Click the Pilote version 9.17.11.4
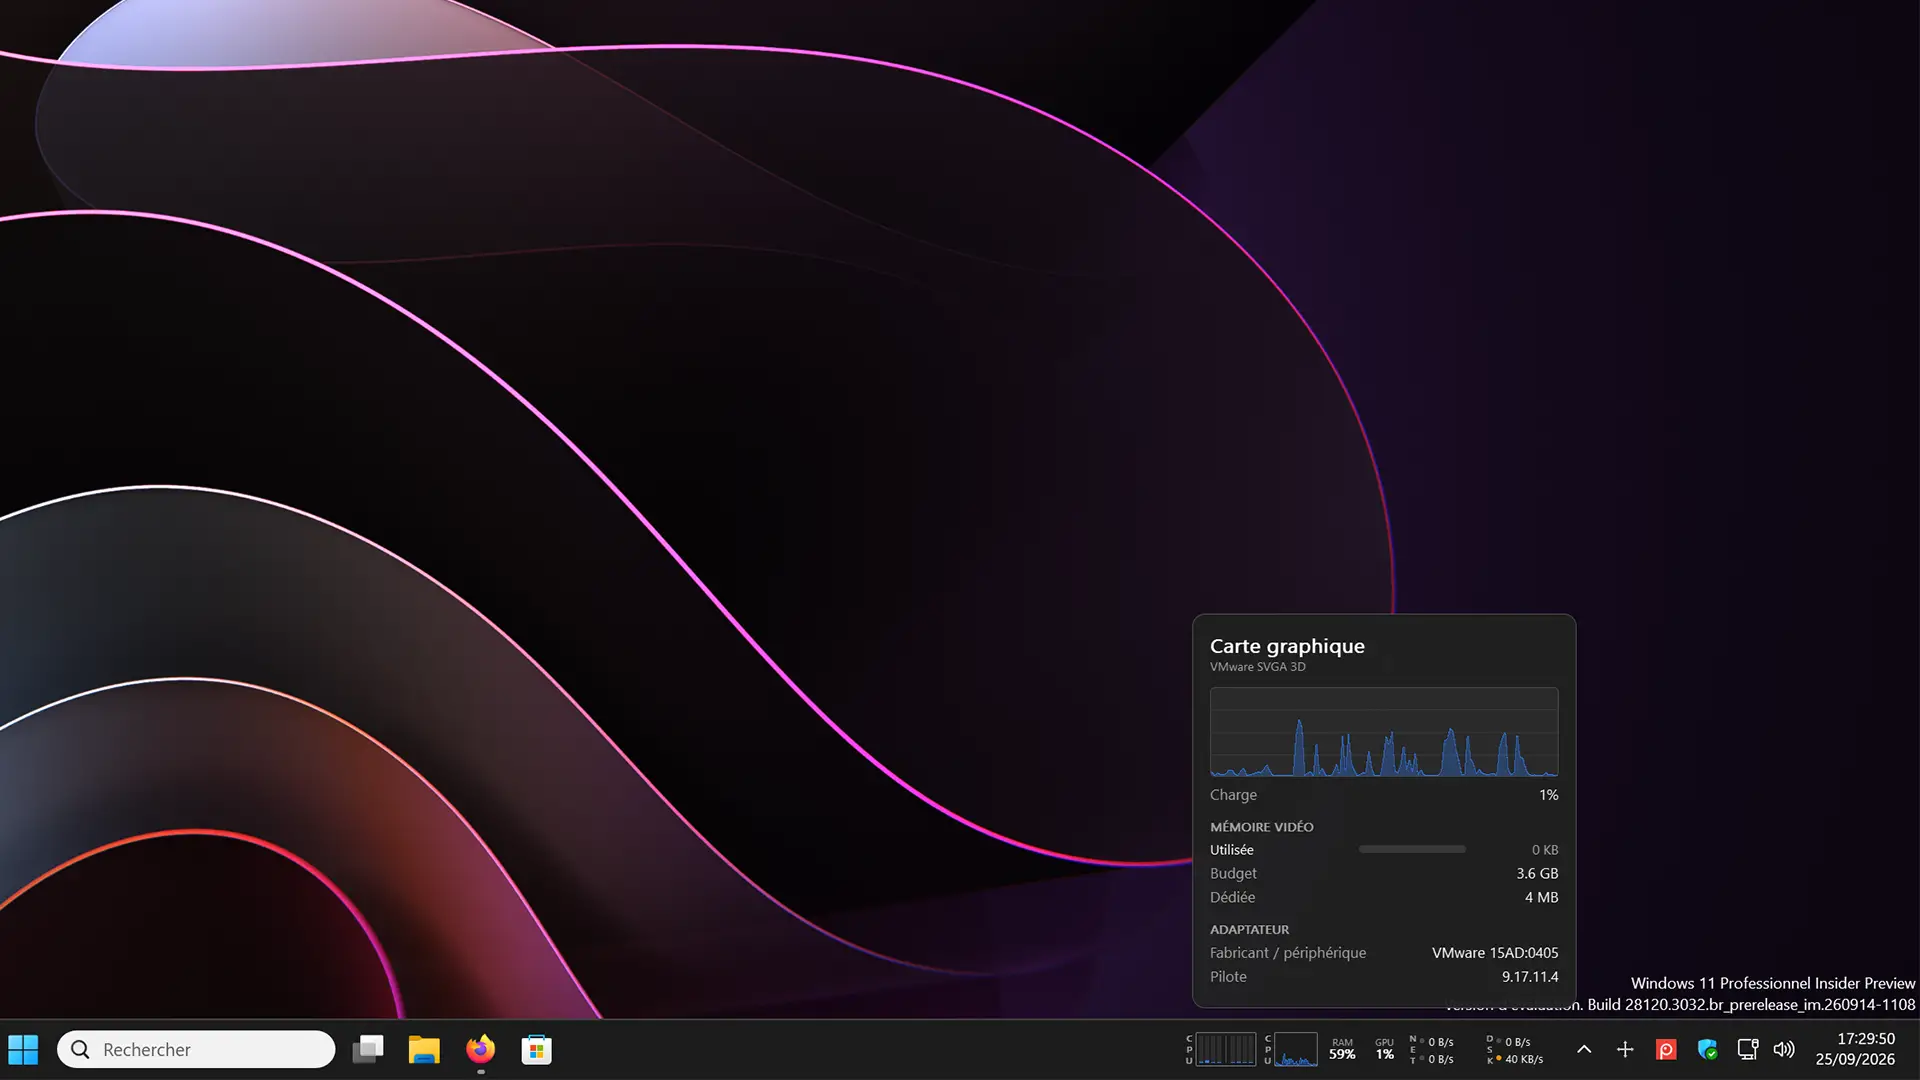The height and width of the screenshot is (1080, 1920). pos(1530,977)
